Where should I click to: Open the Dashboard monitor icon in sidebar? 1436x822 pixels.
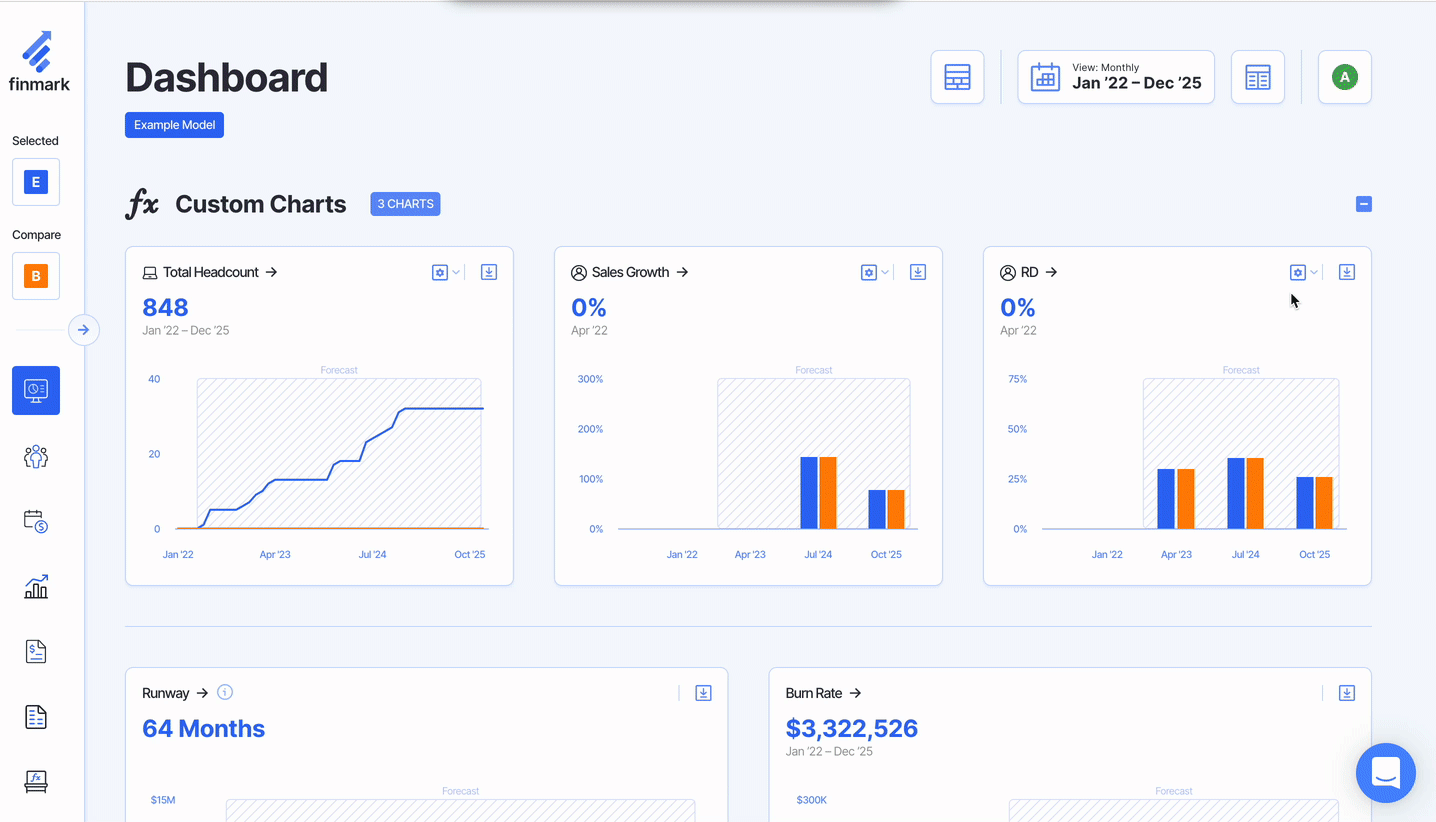point(36,390)
